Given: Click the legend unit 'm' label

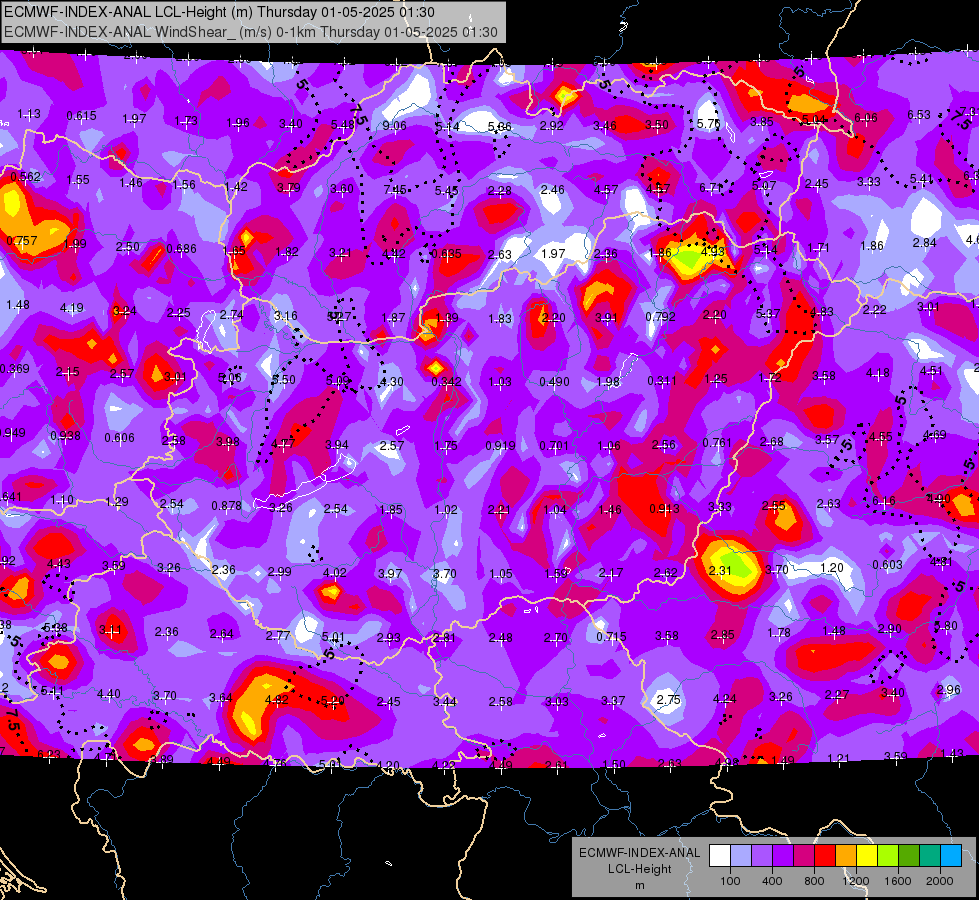Looking at the screenshot, I should tap(639, 886).
